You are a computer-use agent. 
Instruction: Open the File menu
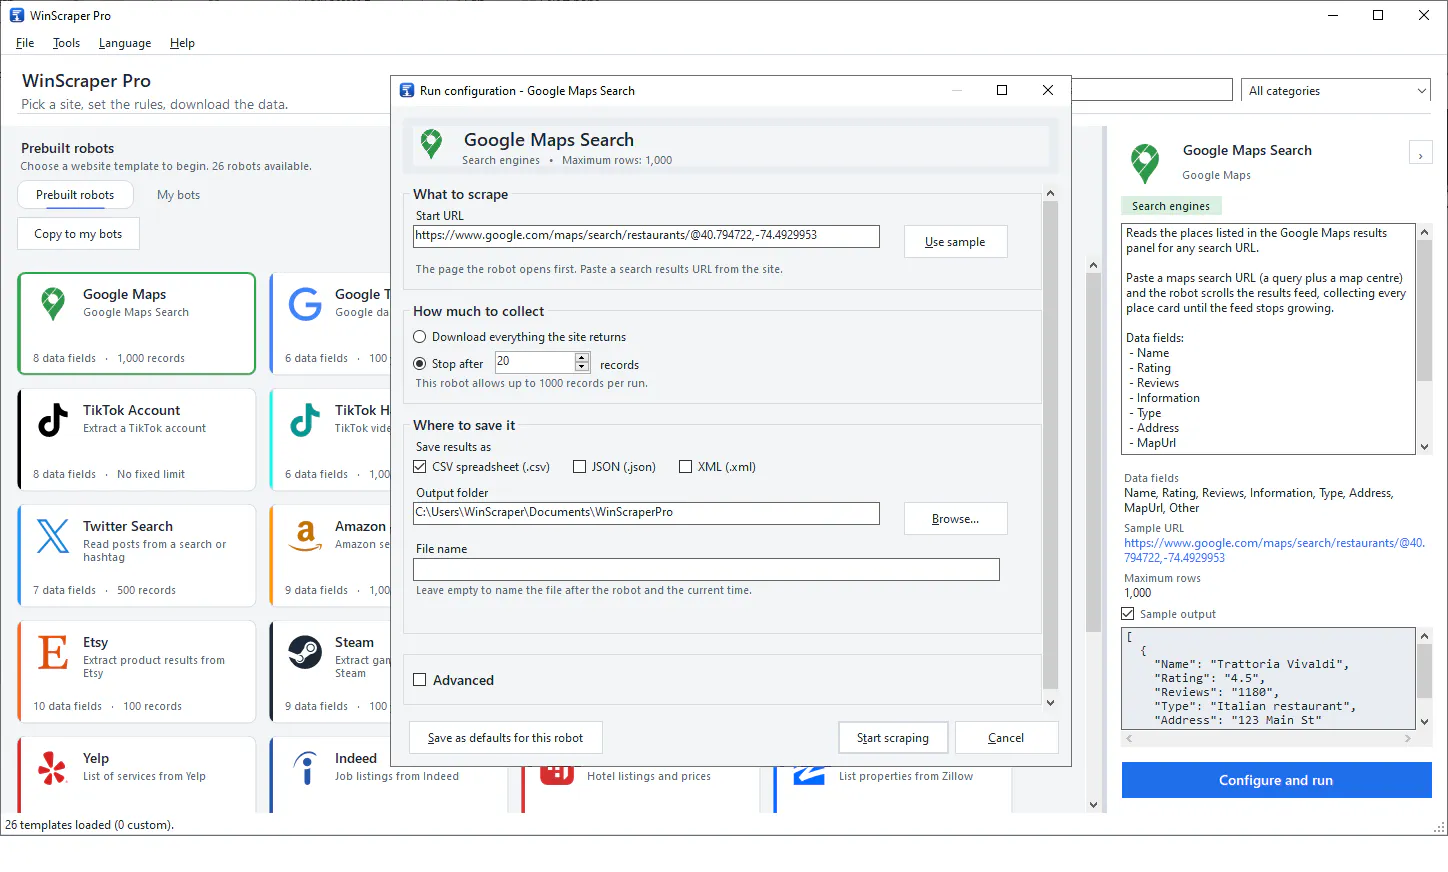coord(25,43)
